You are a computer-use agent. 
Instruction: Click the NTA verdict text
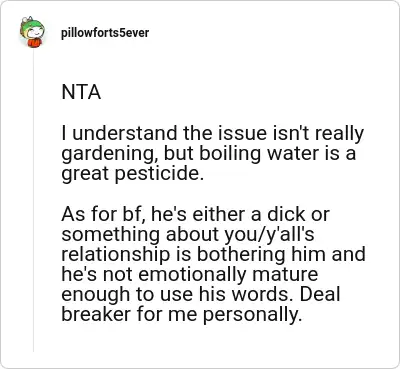tap(81, 92)
